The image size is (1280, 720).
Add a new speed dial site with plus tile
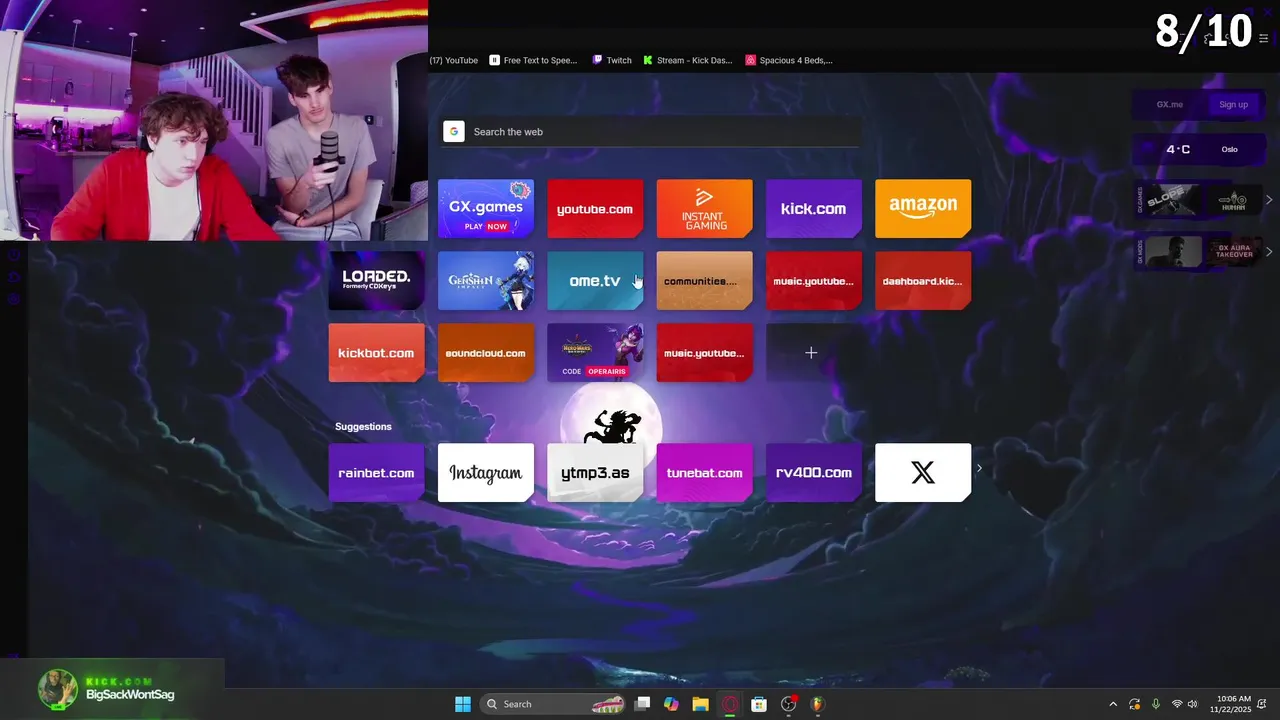(x=813, y=353)
